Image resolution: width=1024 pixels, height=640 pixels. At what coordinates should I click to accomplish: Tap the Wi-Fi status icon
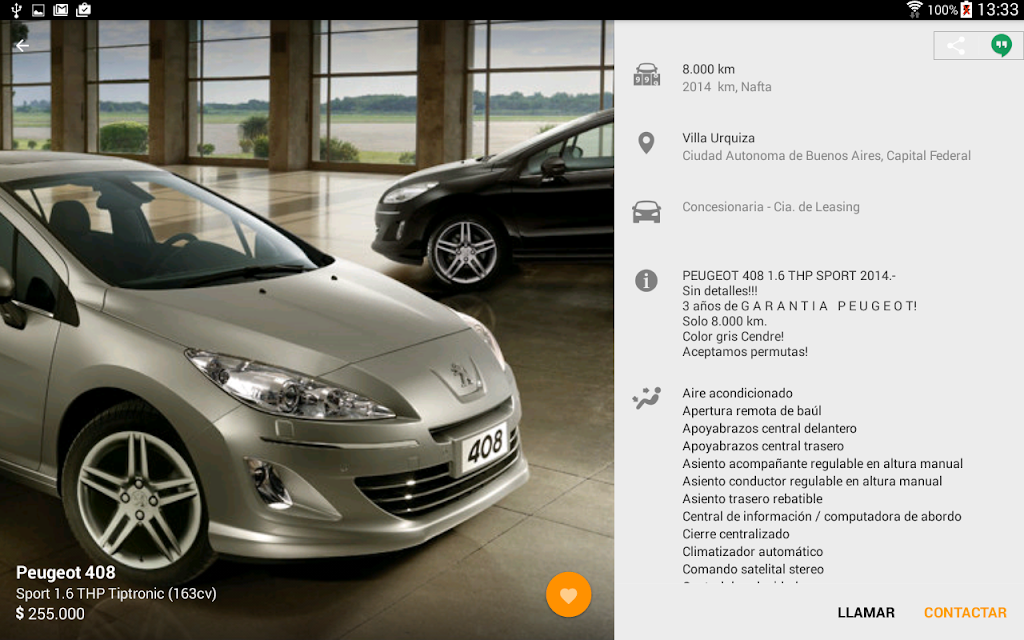point(915,10)
